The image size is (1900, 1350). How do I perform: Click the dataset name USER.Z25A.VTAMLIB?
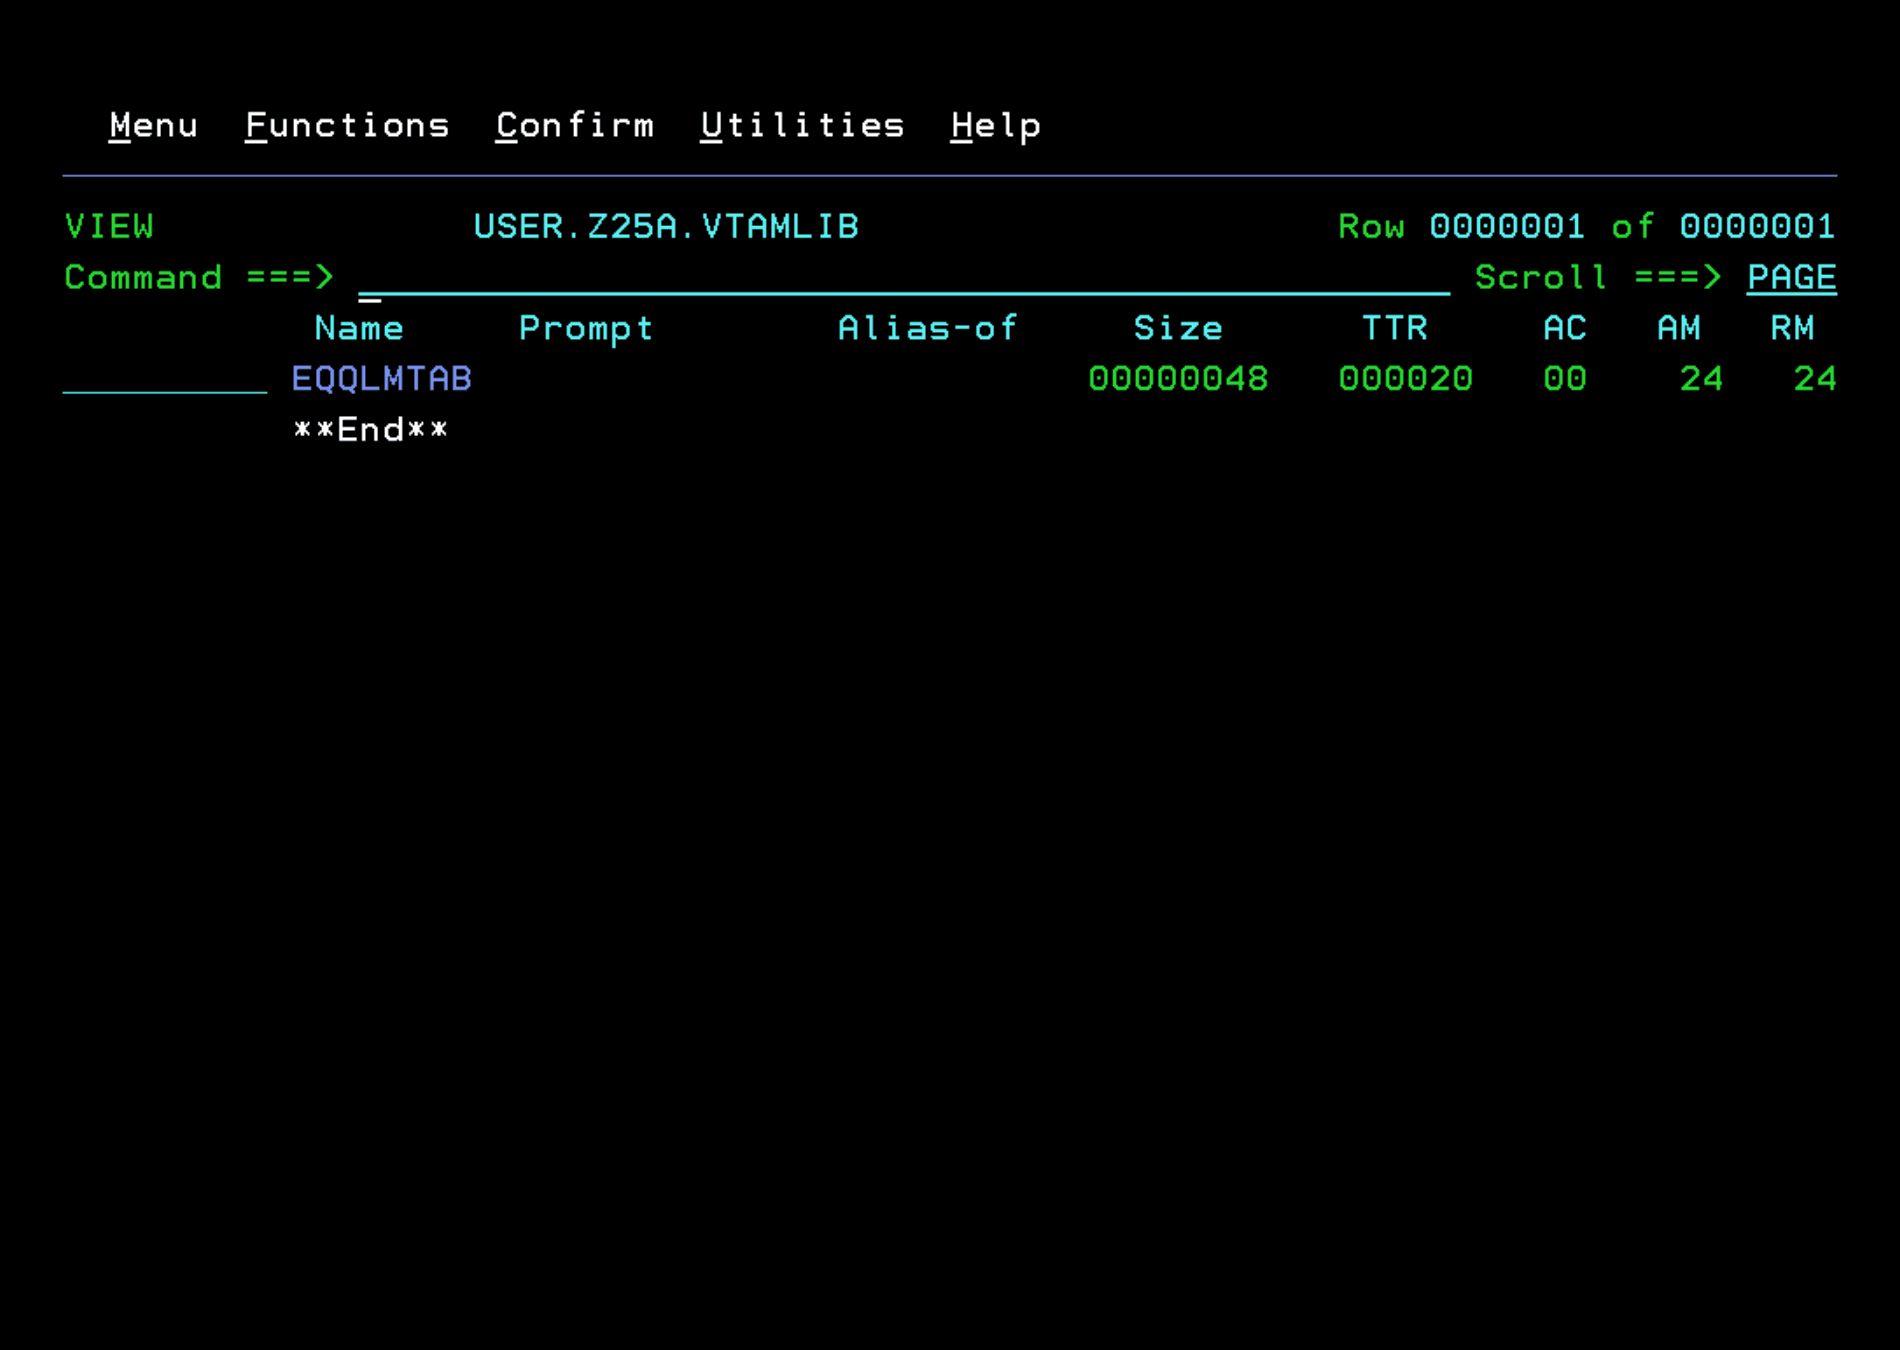coord(667,227)
